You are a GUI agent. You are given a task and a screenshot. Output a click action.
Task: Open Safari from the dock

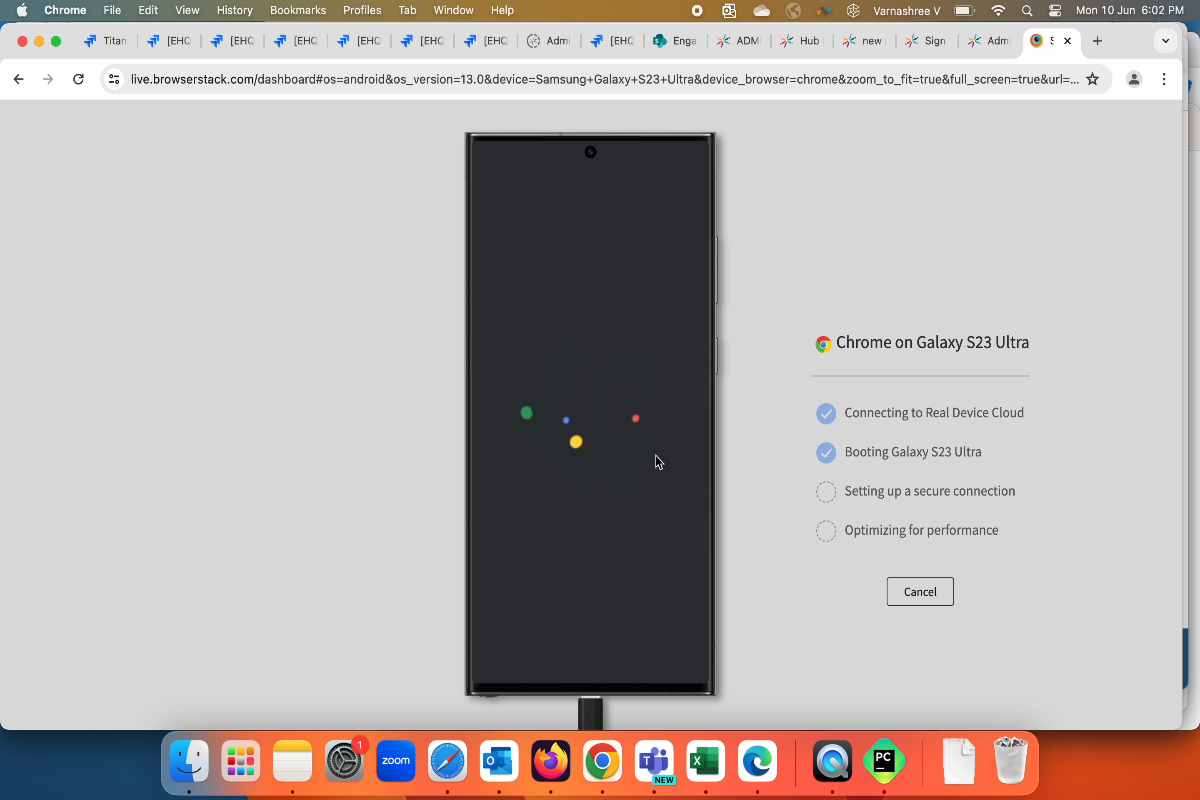(448, 761)
